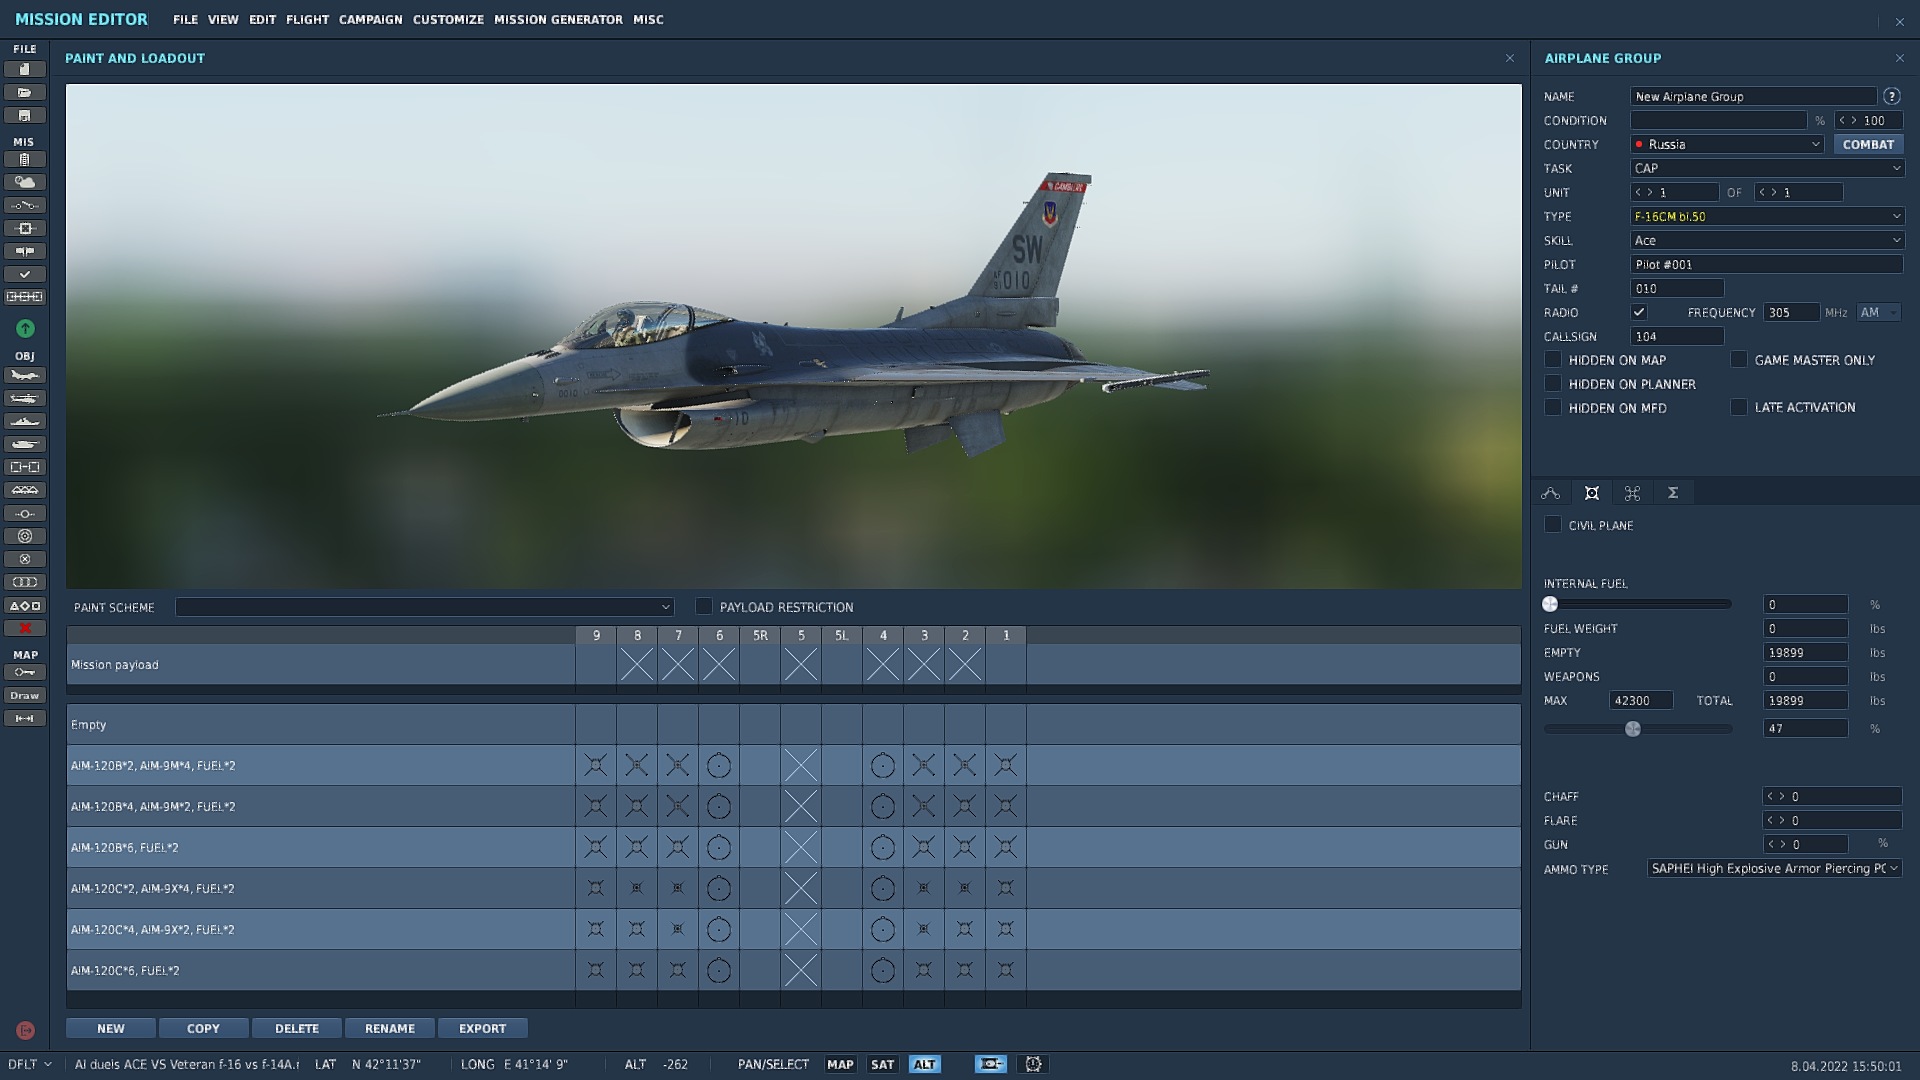Click the help question mark next to name
The width and height of the screenshot is (1920, 1080).
point(1891,96)
